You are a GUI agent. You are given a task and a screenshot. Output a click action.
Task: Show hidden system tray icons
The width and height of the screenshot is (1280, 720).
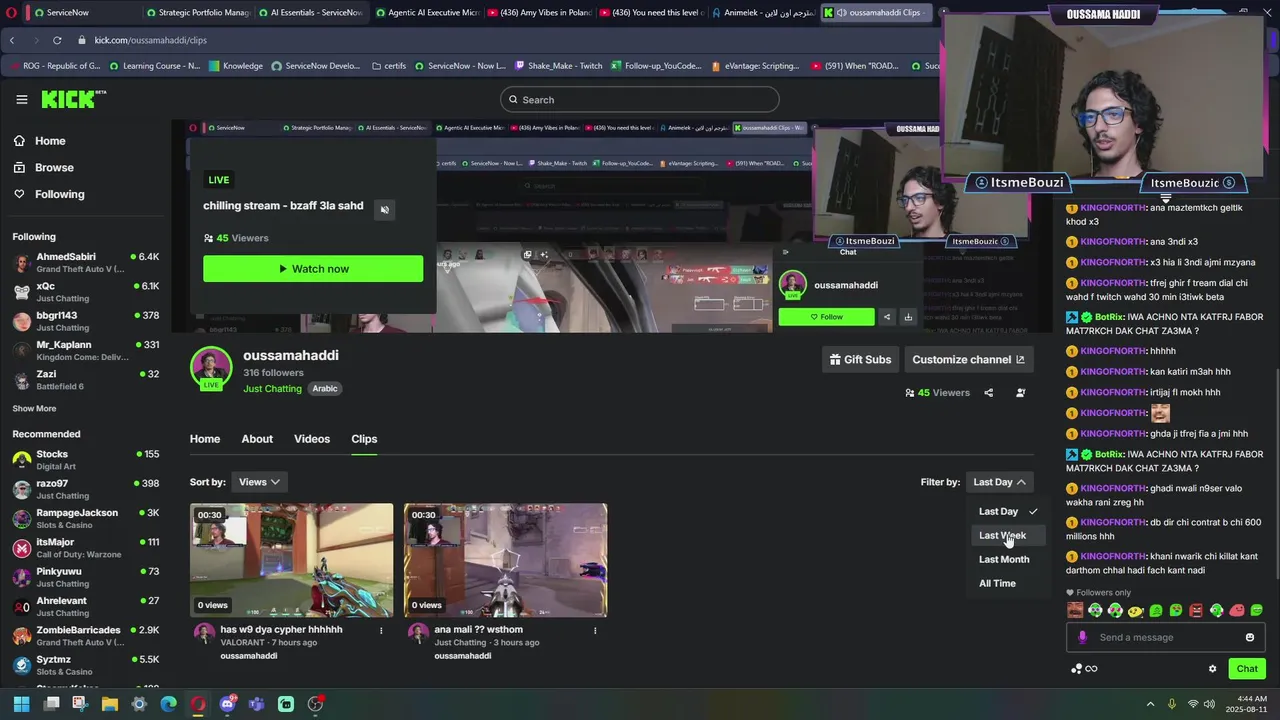(x=1150, y=704)
